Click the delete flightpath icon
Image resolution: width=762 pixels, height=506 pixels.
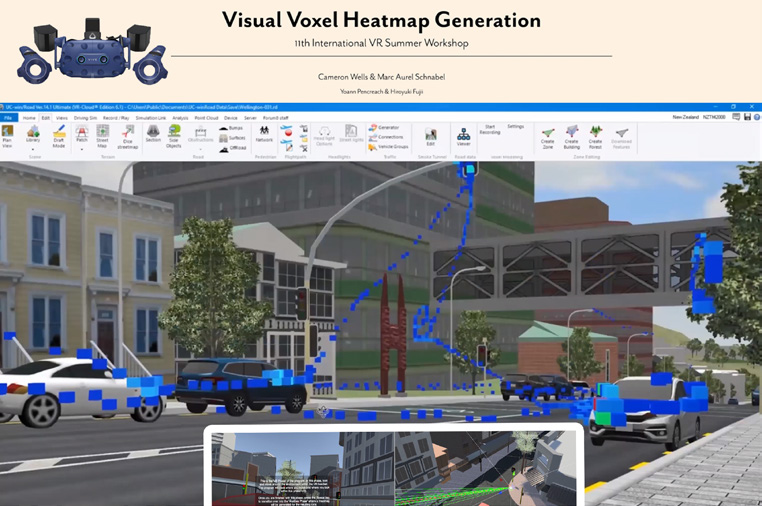pos(304,148)
